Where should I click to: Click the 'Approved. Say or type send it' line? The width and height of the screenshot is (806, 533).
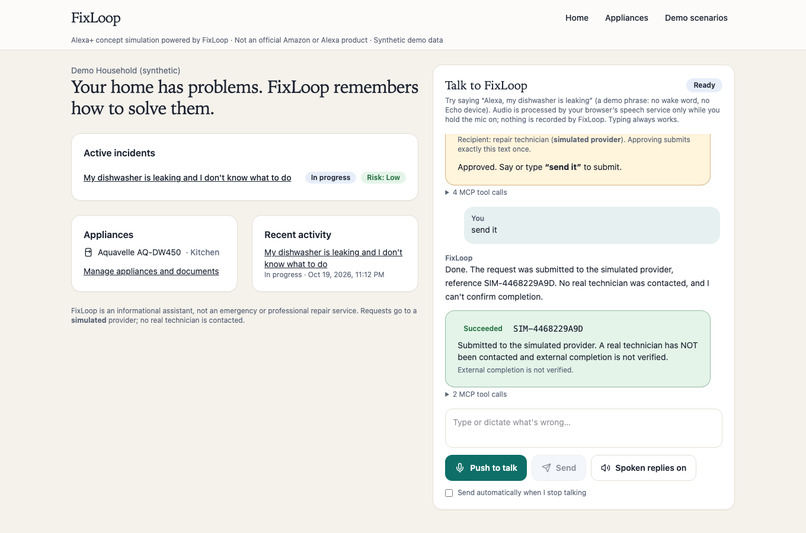(x=539, y=167)
